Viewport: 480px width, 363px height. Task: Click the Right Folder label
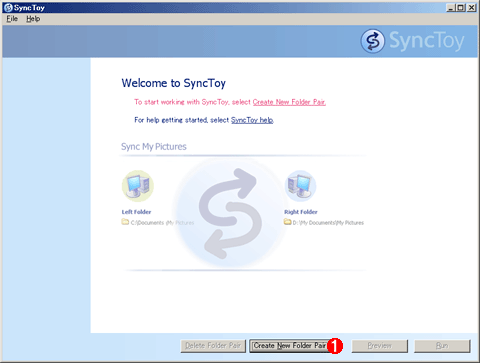click(x=301, y=212)
